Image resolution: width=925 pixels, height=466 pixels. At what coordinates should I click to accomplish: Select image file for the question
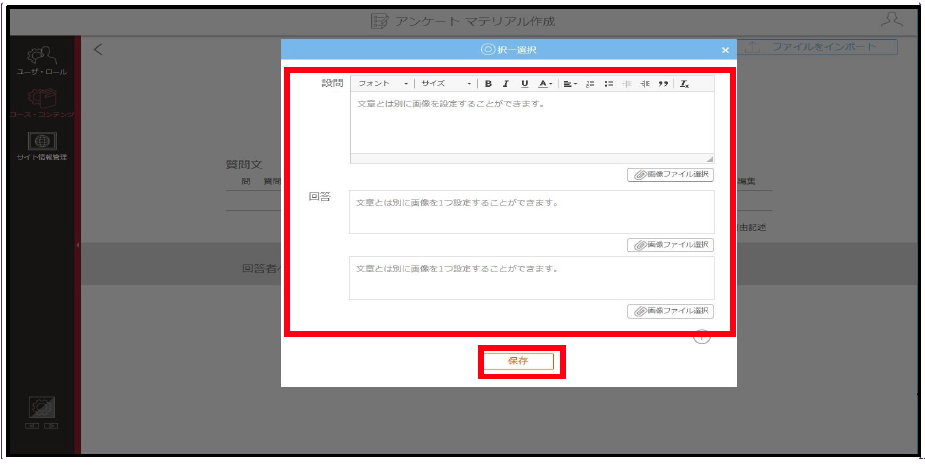pyautogui.click(x=670, y=175)
